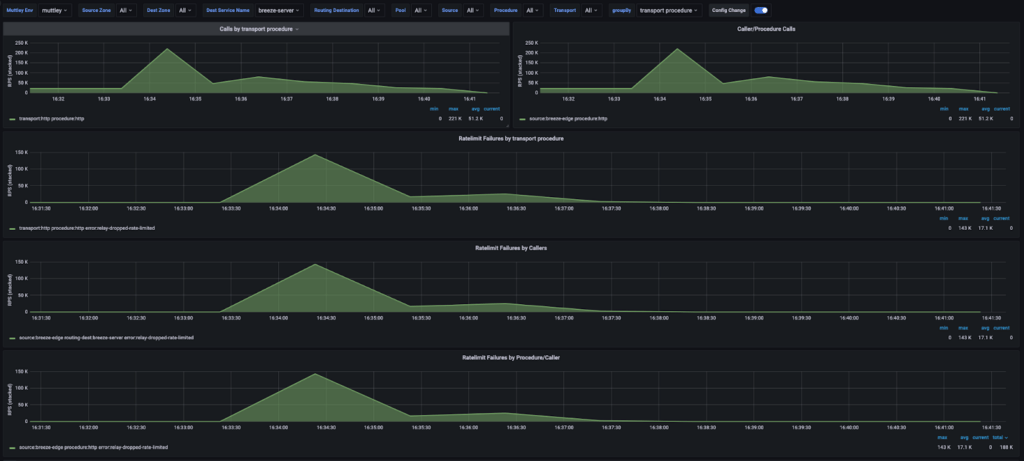The image size is (1024, 461).
Task: Click the transport:http procedure:http legend color swatch
Action: click(x=12, y=119)
